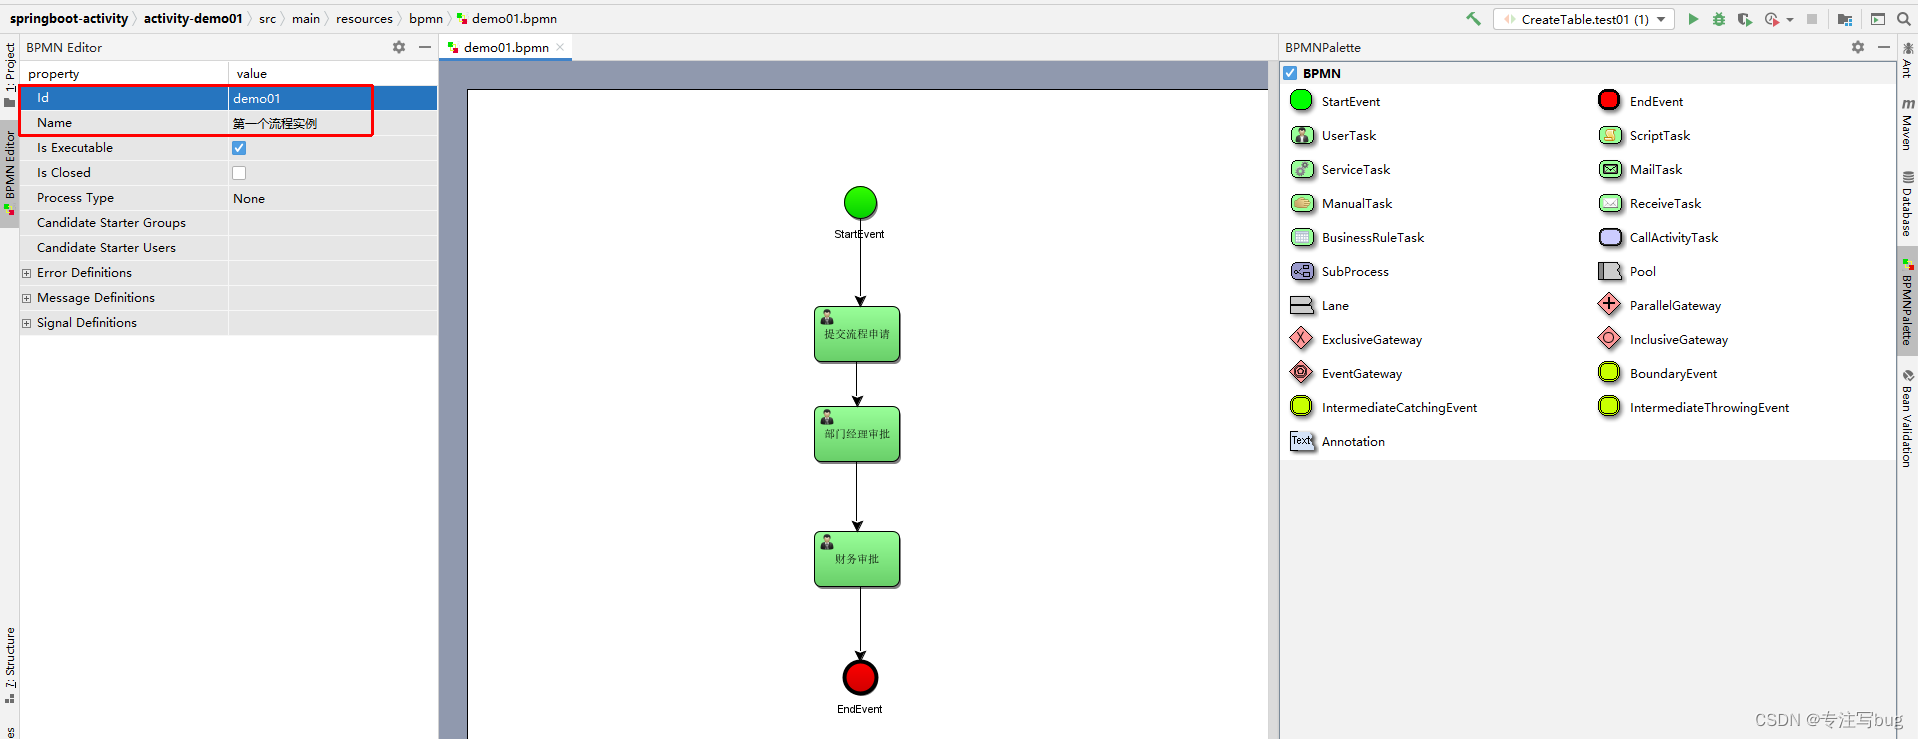This screenshot has width=1918, height=739.
Task: Pick the ScriptTask palette item
Action: (1644, 136)
